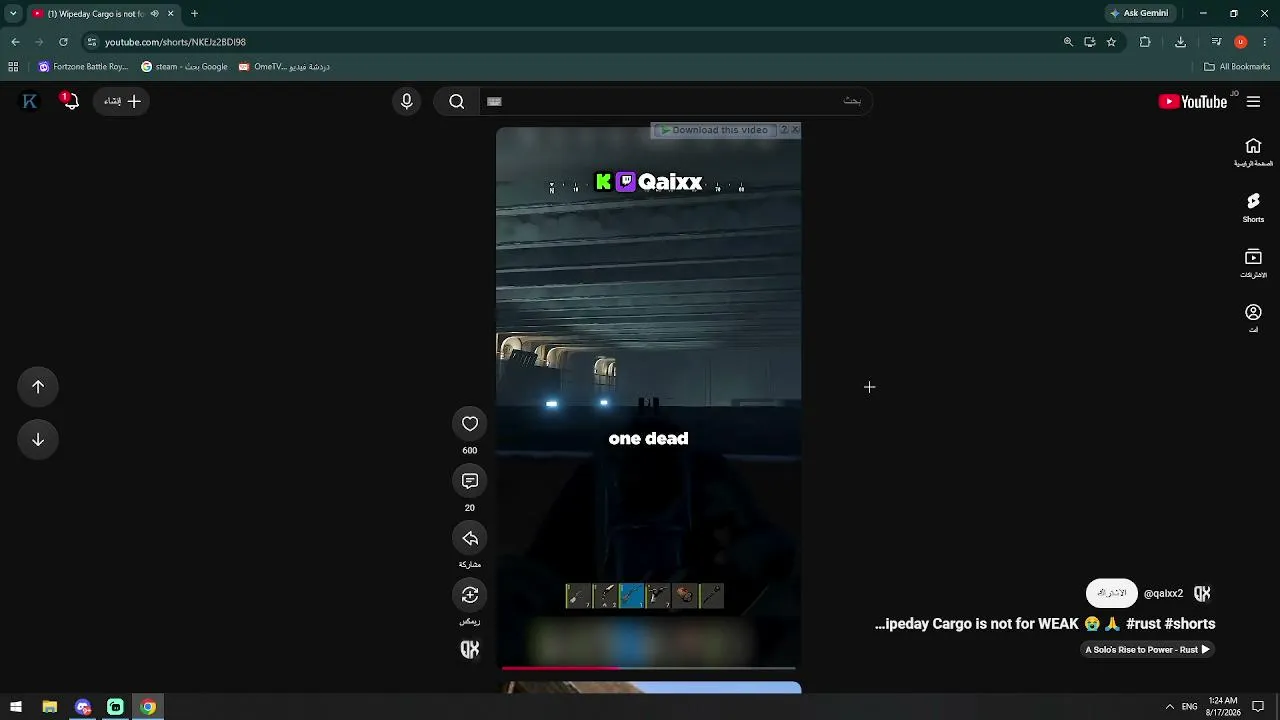Open the YouTube guide hamburger menu
This screenshot has height=720, width=1280.
1253,101
